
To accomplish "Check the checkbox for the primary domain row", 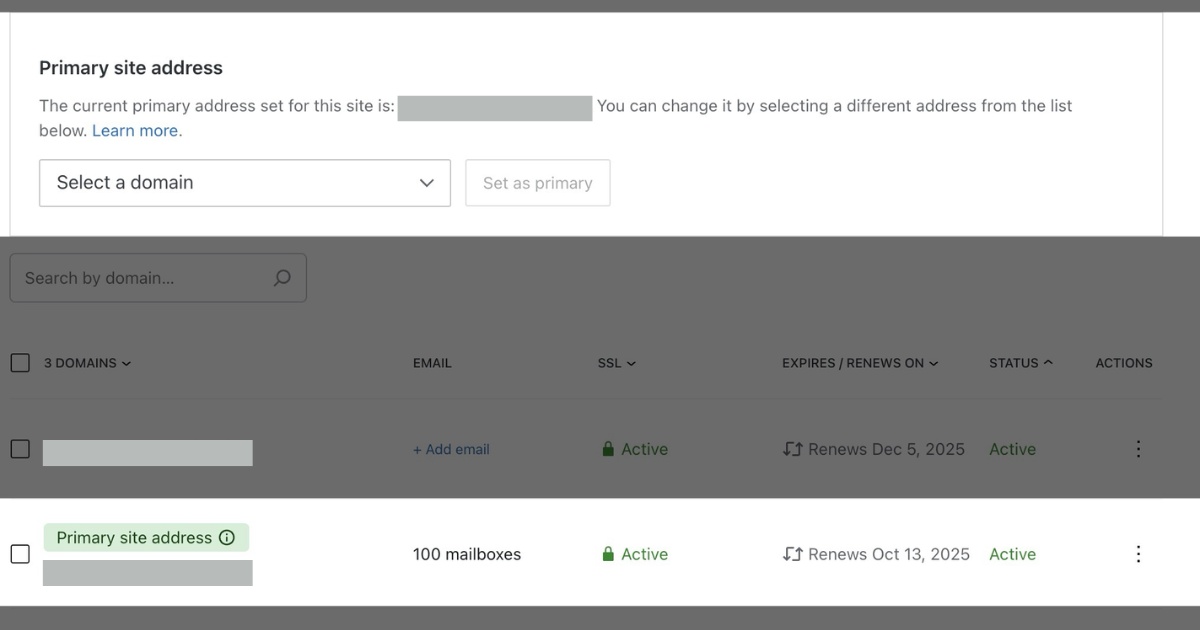I will [20, 554].
